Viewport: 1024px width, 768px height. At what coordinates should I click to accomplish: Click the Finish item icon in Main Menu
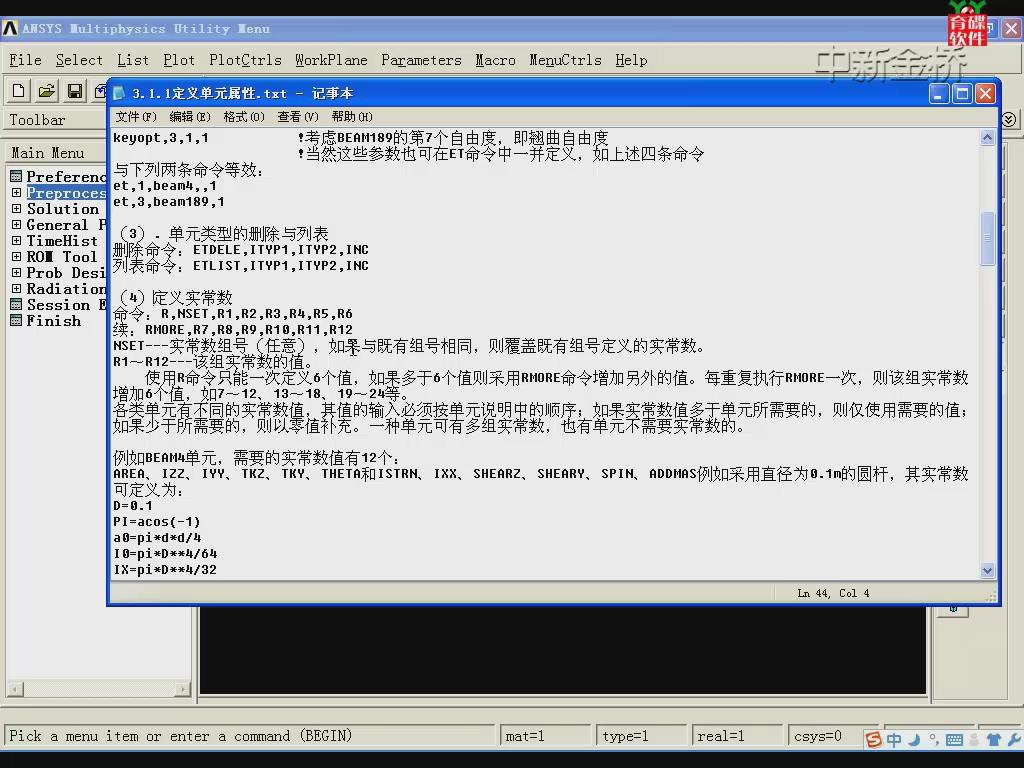16,321
